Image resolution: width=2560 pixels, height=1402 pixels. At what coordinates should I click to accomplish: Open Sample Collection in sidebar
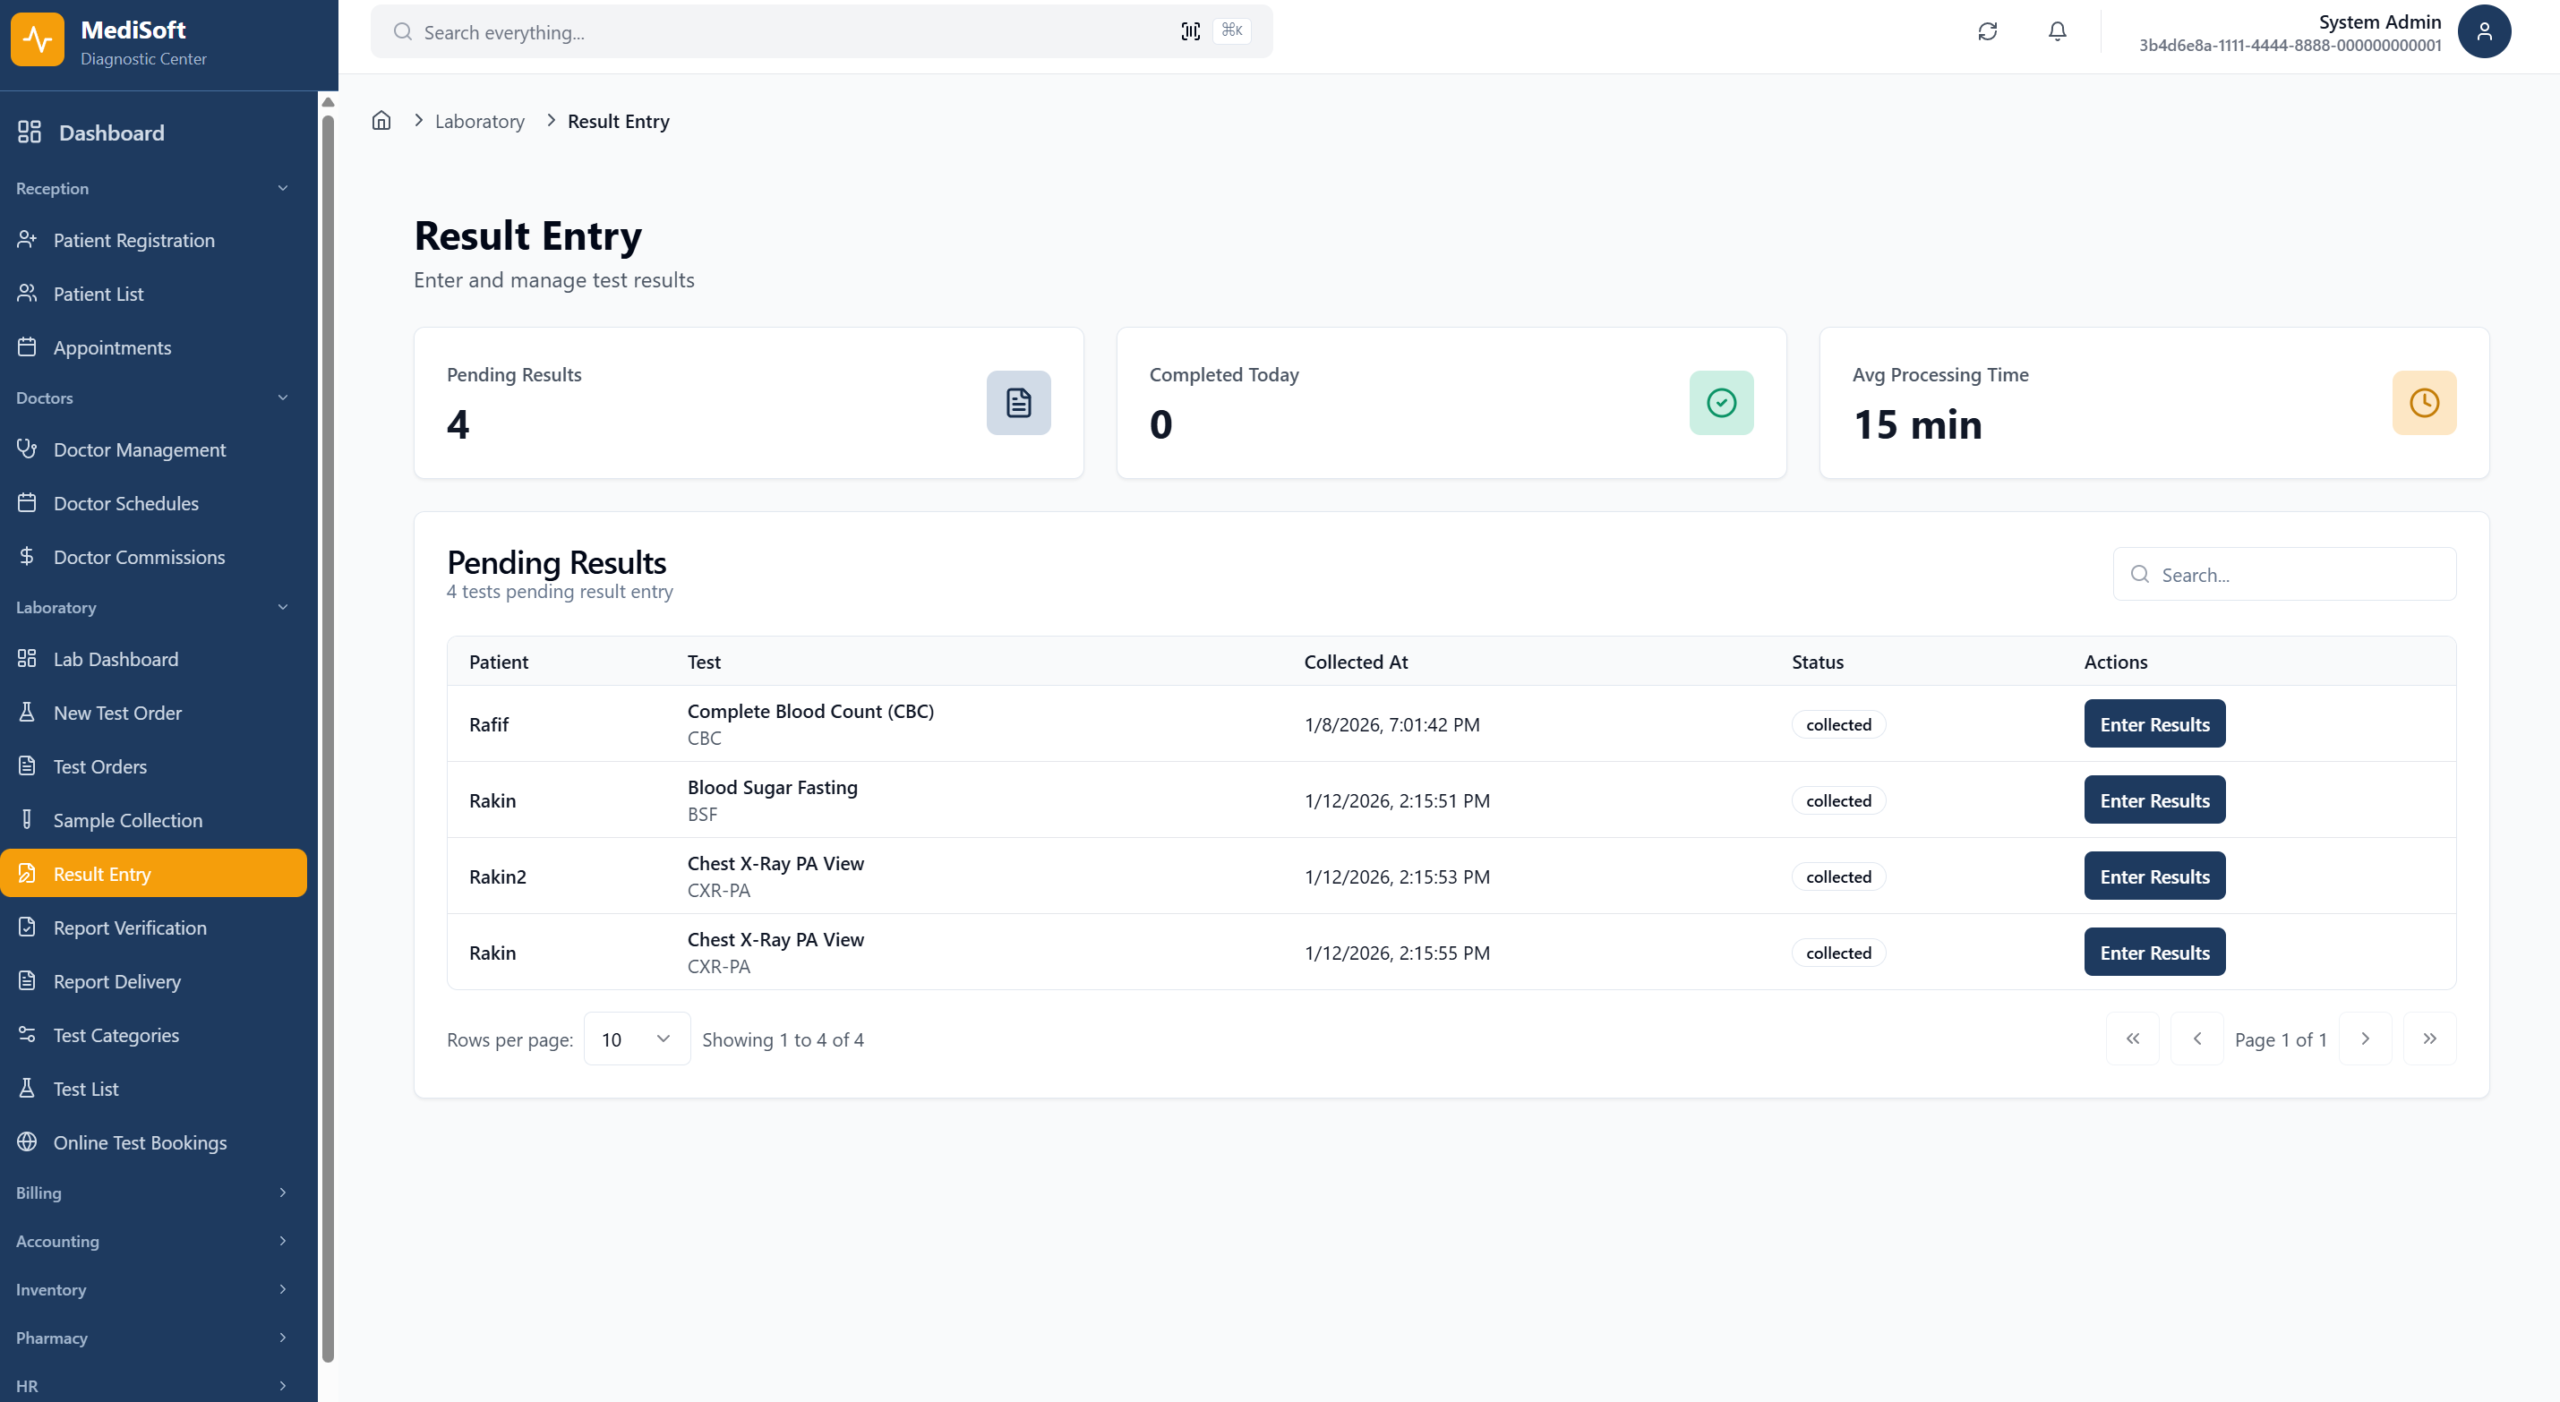[128, 820]
